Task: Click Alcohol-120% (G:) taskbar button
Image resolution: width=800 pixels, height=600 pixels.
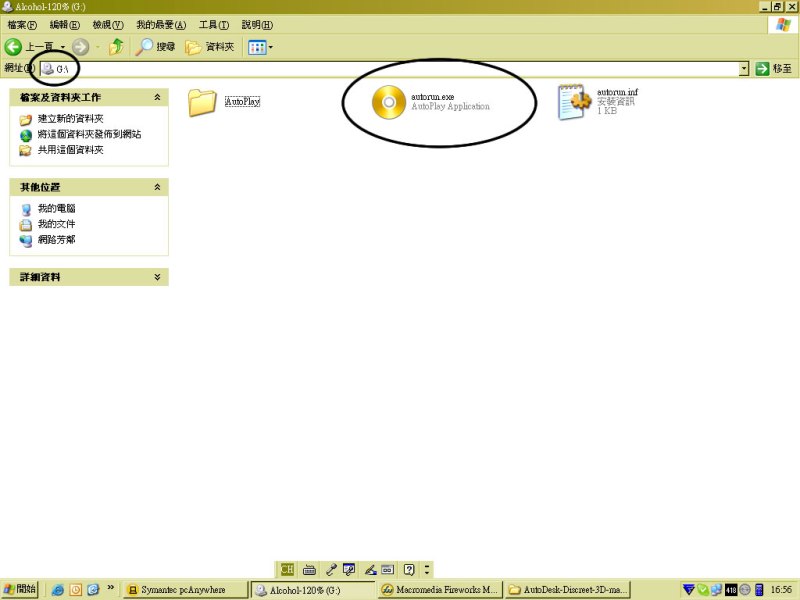Action: (x=313, y=590)
